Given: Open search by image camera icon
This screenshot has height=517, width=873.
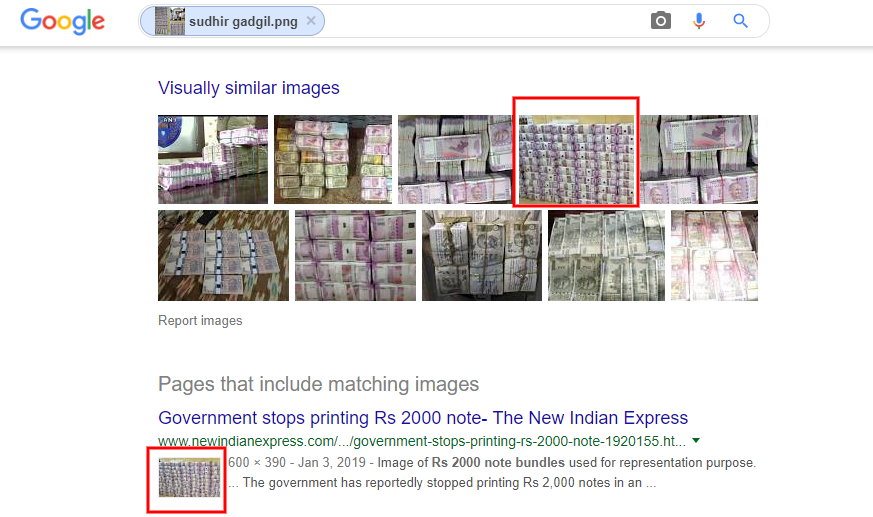Looking at the screenshot, I should click(x=660, y=21).
